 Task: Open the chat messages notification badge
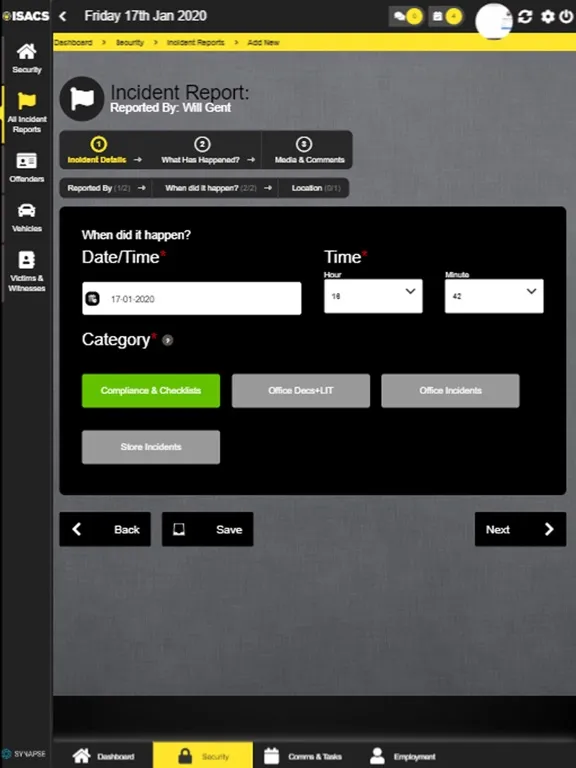pos(407,16)
